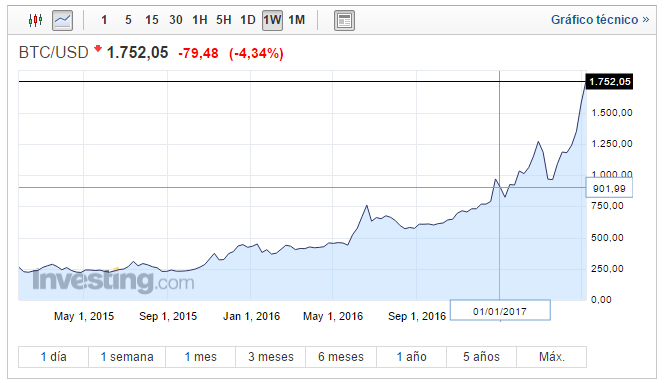Set interval to 15 minutes

[x=151, y=20]
